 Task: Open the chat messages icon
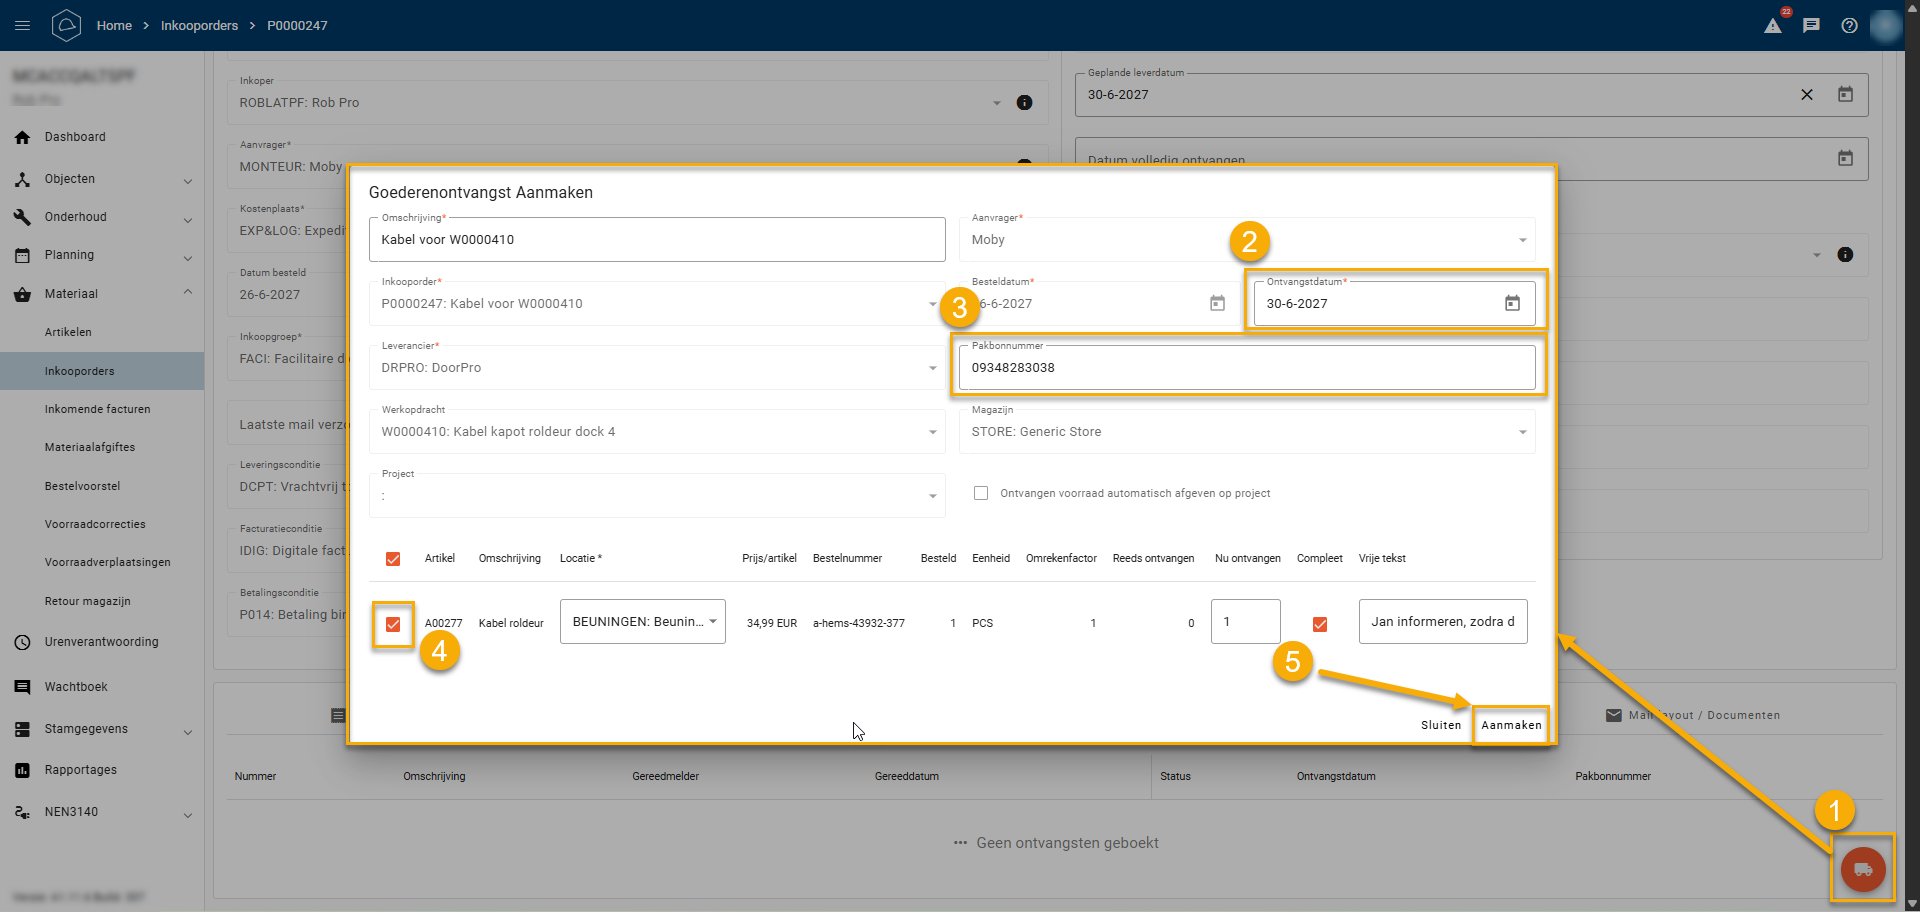1811,26
